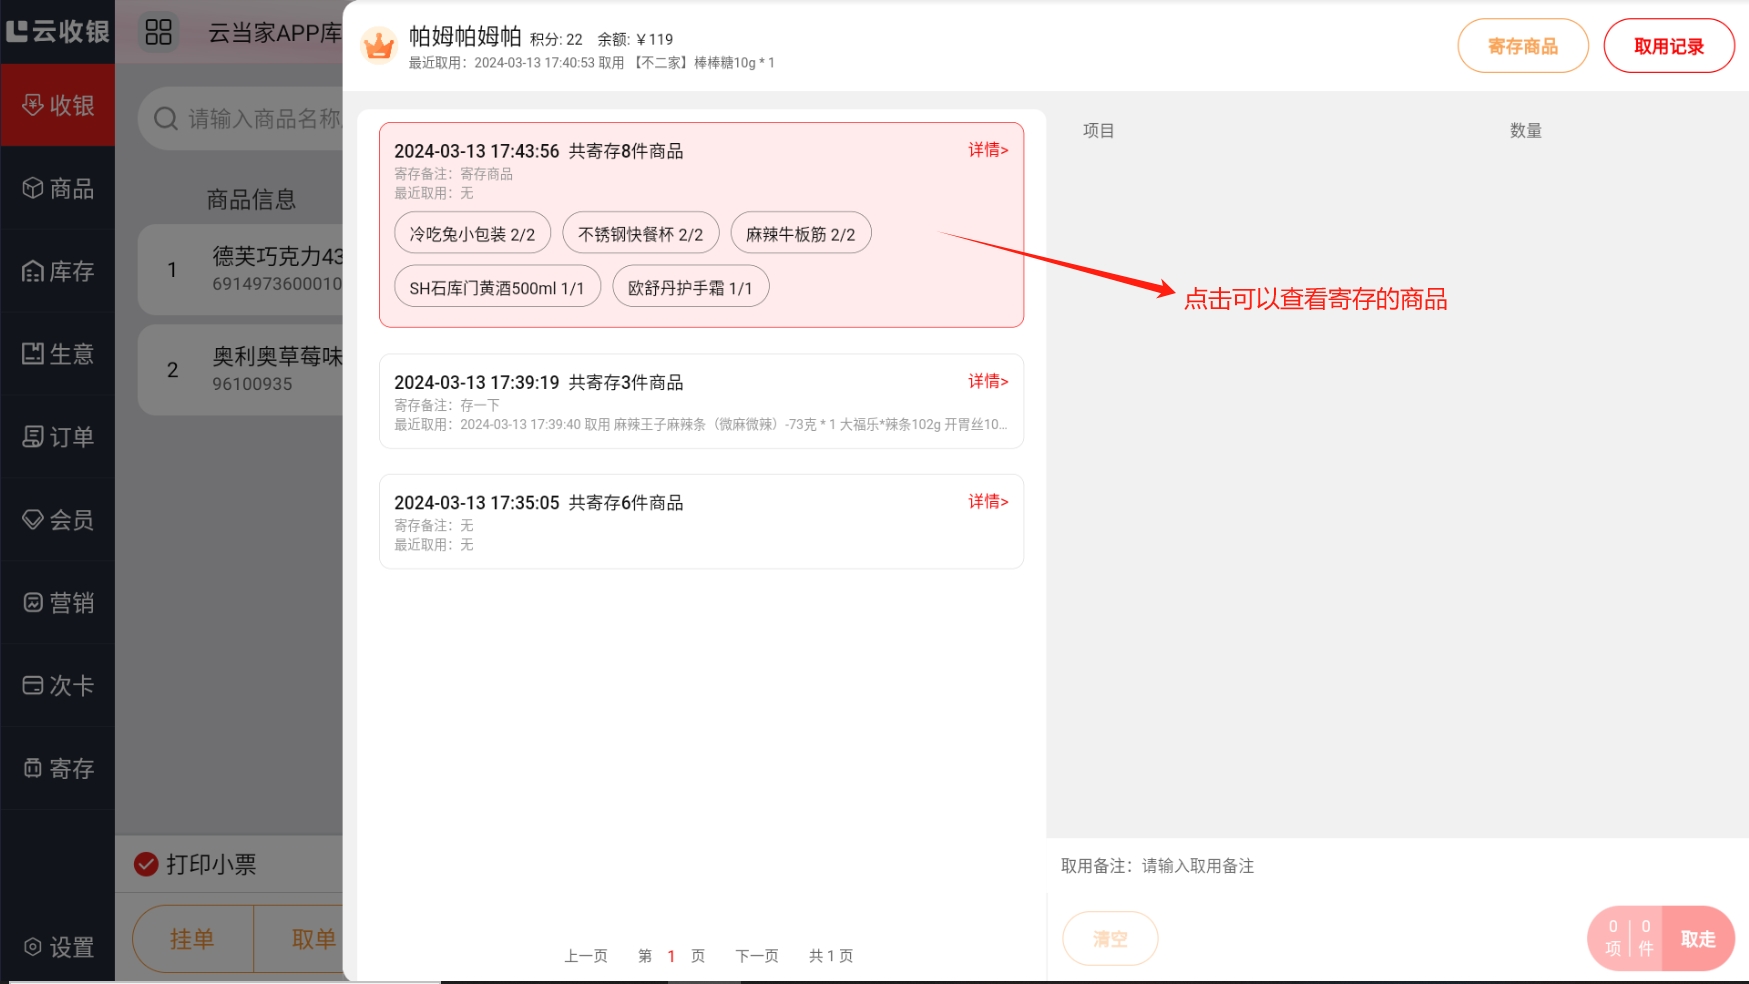Screen dimensions: 1749x984
Task: Select 次卡 in the sidebar menu
Action: pyautogui.click(x=58, y=686)
